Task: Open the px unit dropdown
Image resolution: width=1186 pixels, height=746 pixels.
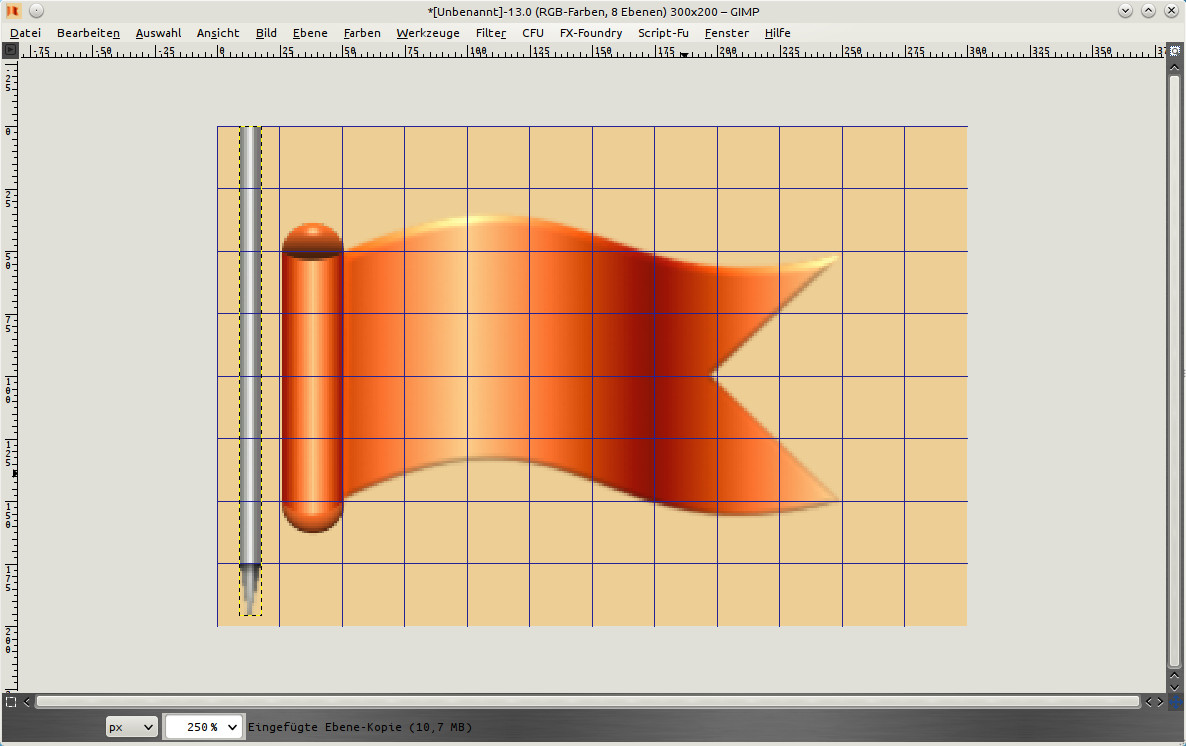Action: (132, 727)
